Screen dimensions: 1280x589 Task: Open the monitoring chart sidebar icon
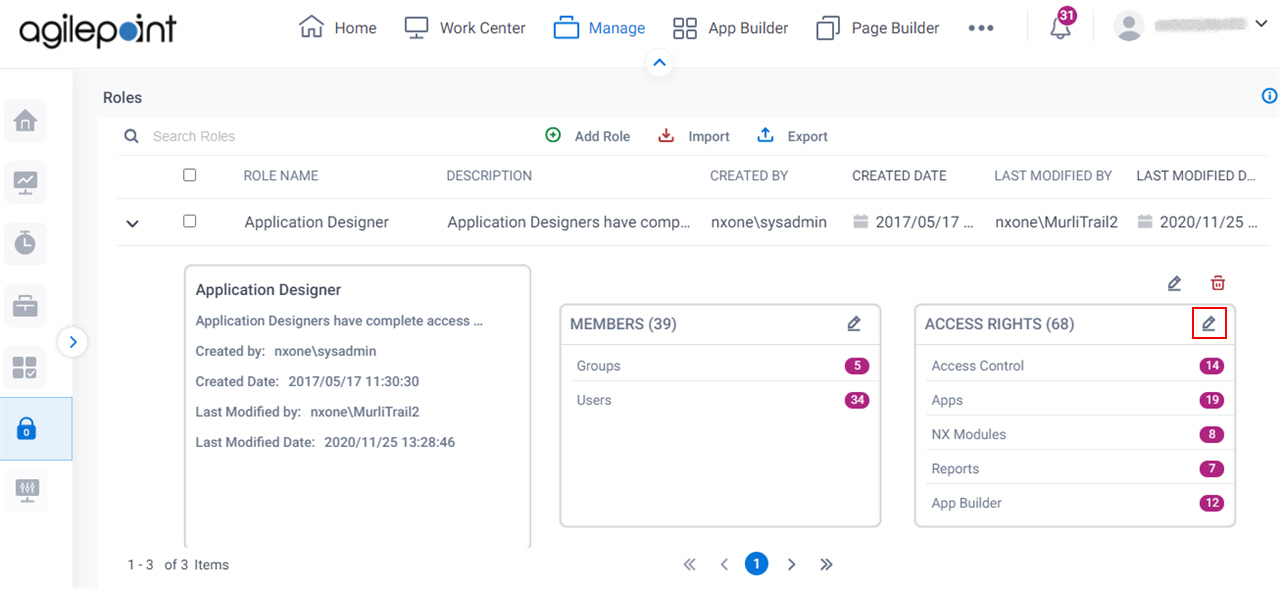click(x=25, y=182)
